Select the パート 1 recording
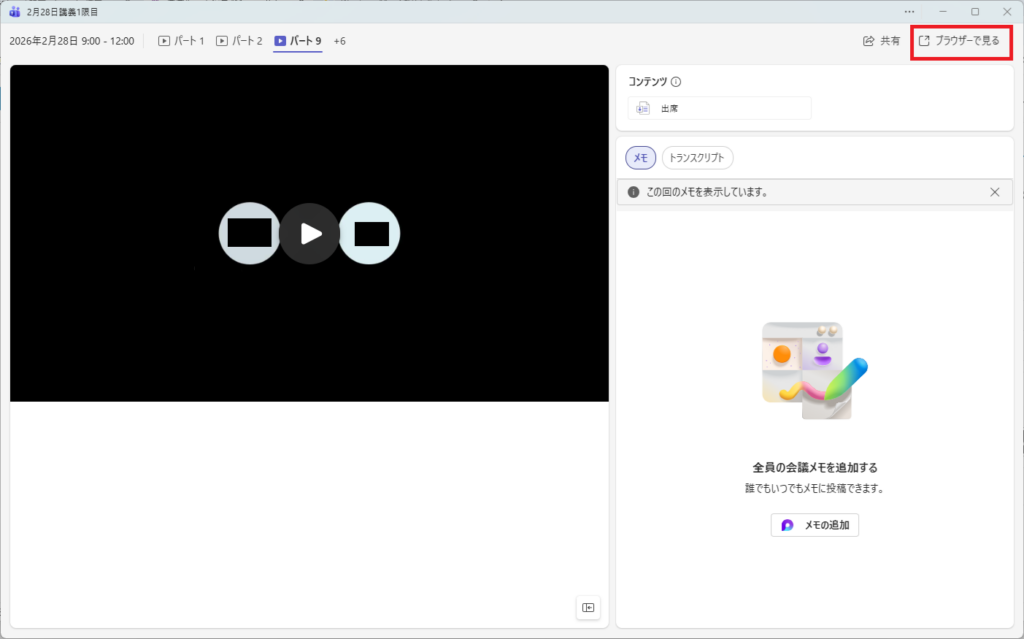The width and height of the screenshot is (1024, 639). [x=181, y=41]
